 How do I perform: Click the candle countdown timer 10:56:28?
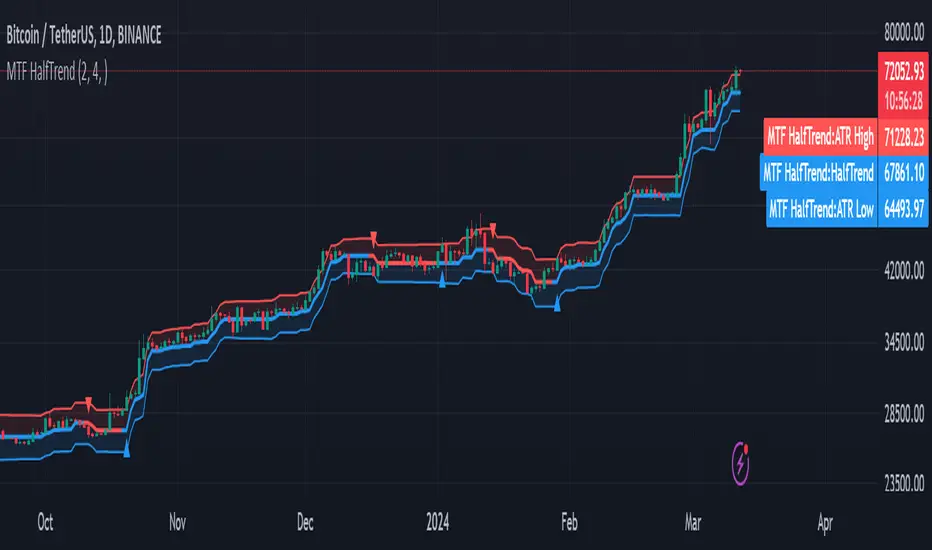(x=903, y=100)
